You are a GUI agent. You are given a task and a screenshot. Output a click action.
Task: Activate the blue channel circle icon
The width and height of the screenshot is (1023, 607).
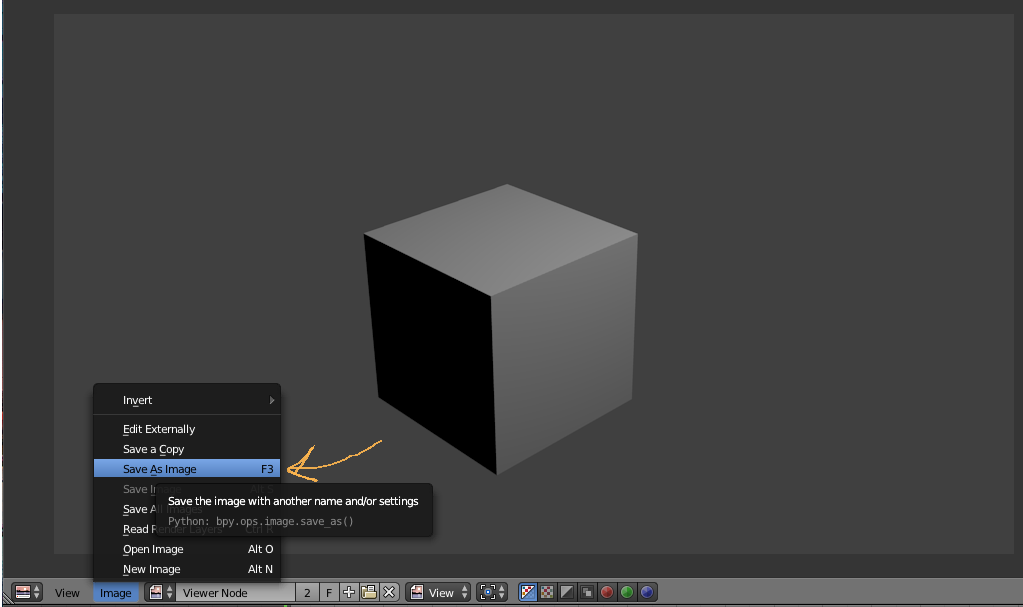pyautogui.click(x=647, y=592)
